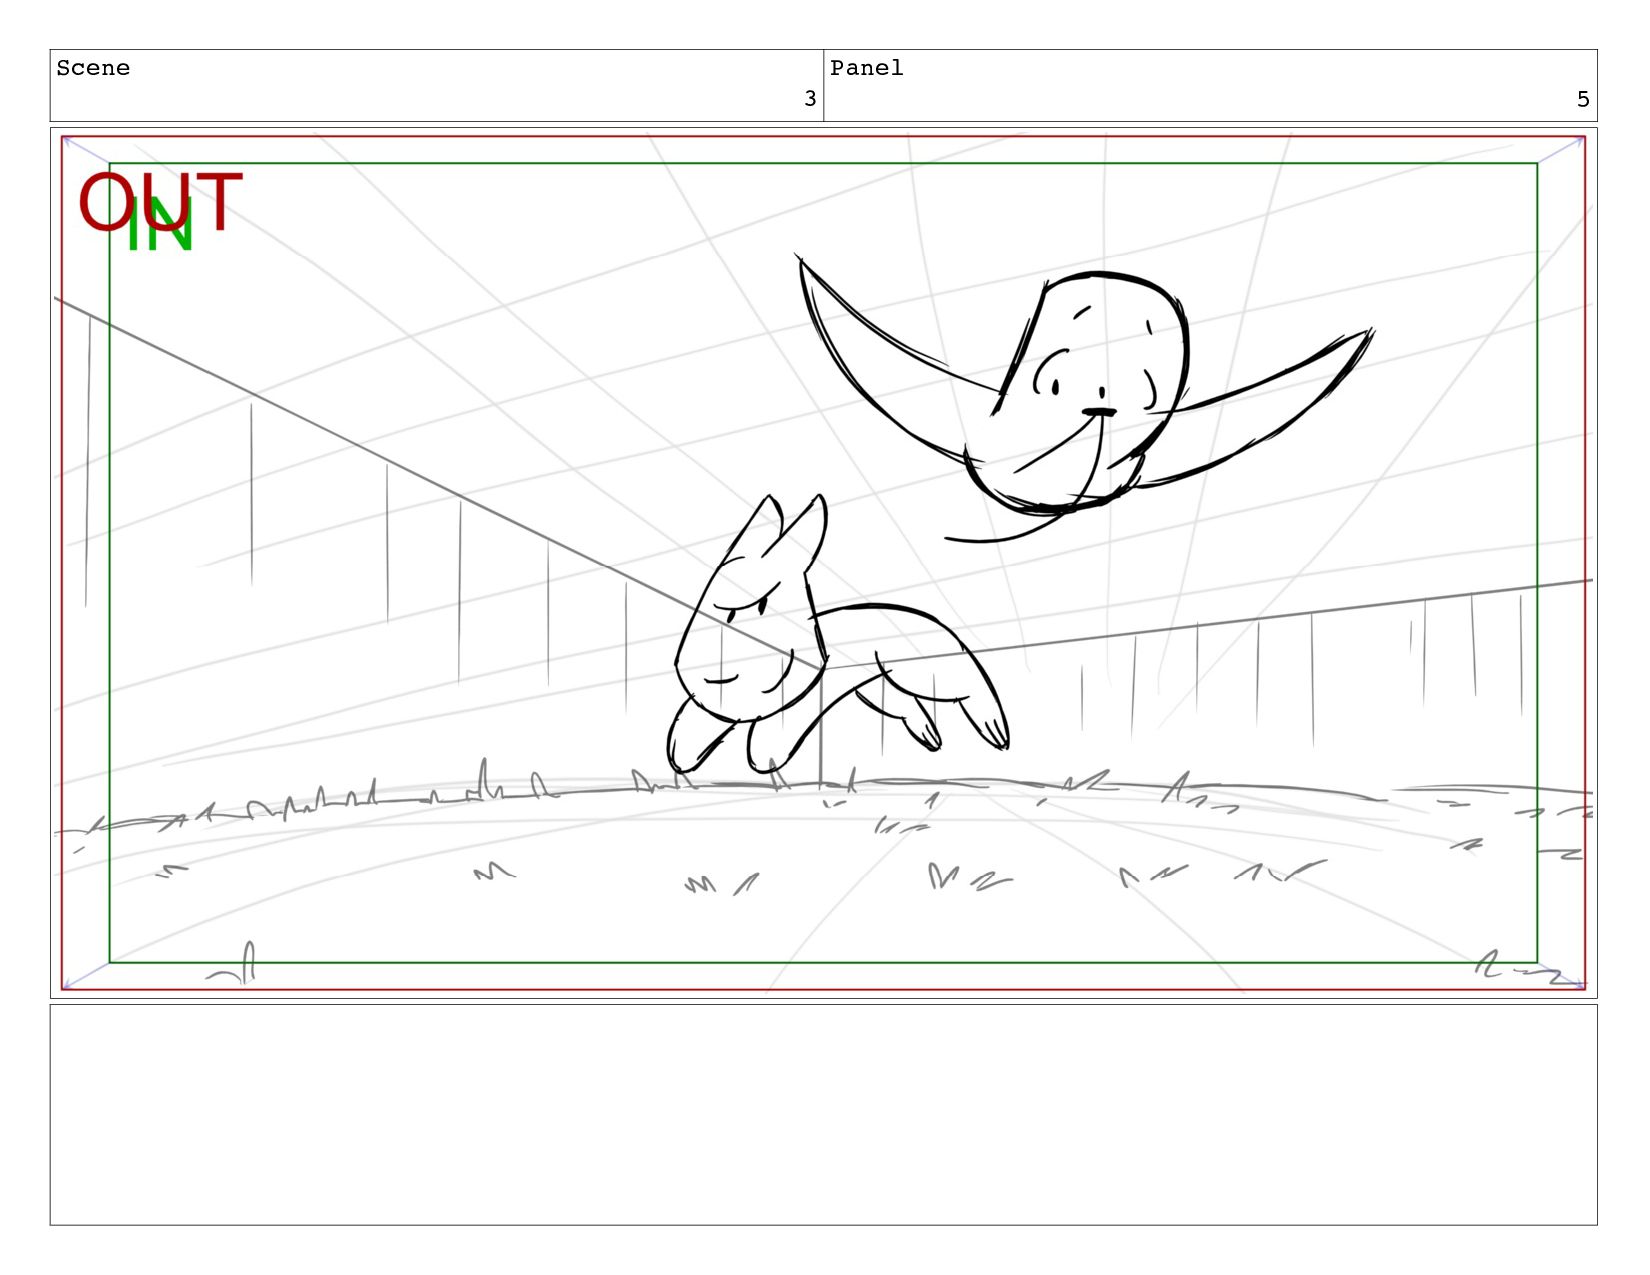Screen dimensions: 1650x1275
Task: Click the red 'OUT' camera label
Action: [160, 202]
